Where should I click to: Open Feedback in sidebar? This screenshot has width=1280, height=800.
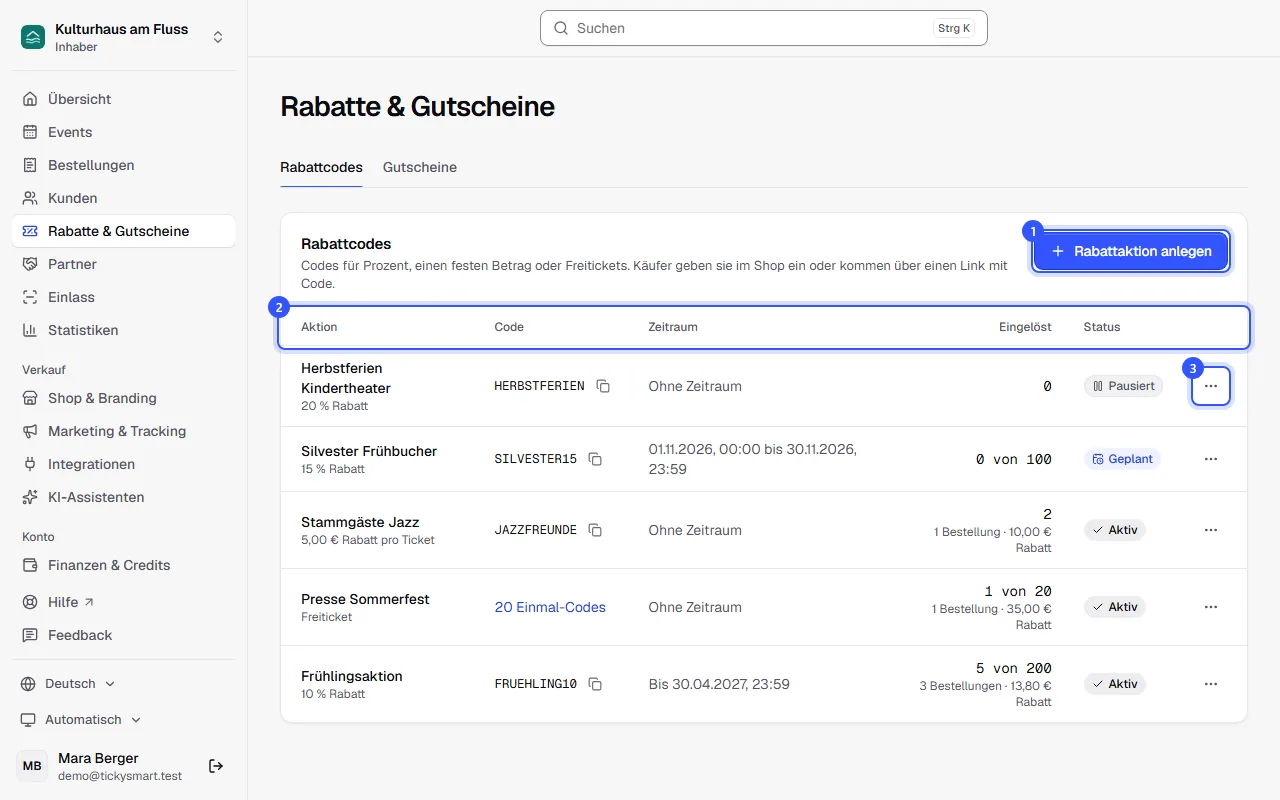(124, 635)
